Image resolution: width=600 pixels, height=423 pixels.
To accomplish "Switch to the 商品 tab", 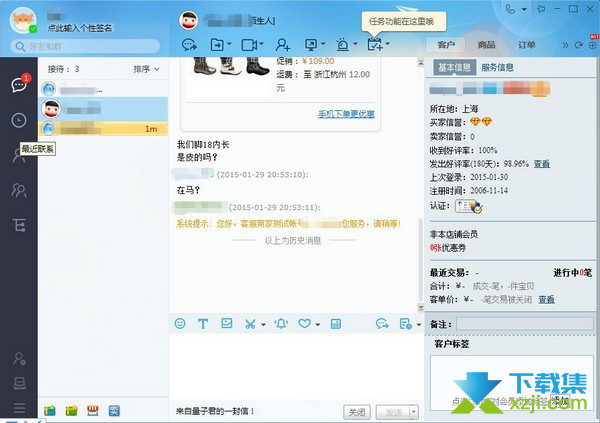I will coord(486,45).
